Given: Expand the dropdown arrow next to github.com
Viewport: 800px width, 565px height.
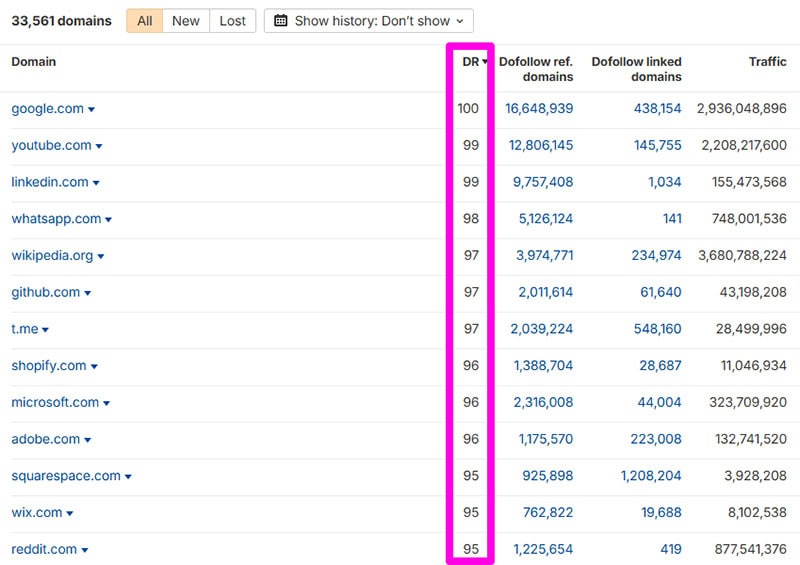Looking at the screenshot, I should (87, 293).
